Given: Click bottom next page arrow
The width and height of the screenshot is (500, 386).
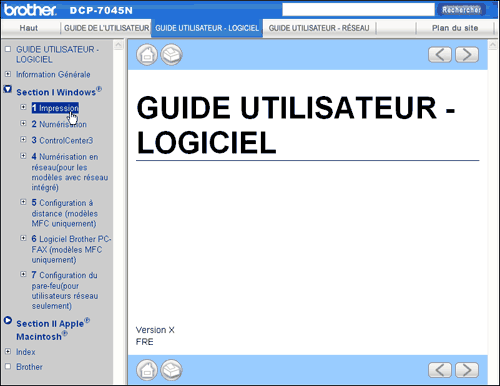Looking at the screenshot, I should point(467,370).
